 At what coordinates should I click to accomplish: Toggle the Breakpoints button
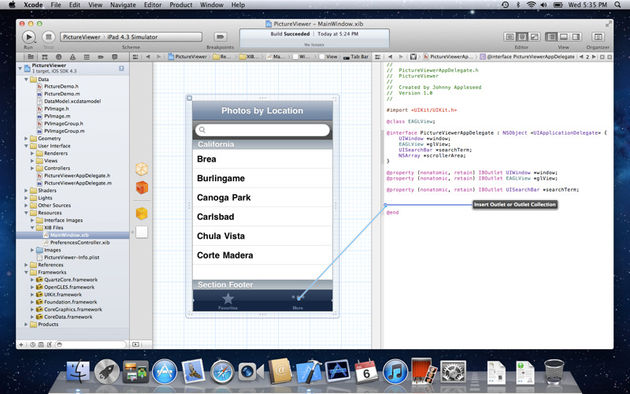(x=220, y=37)
